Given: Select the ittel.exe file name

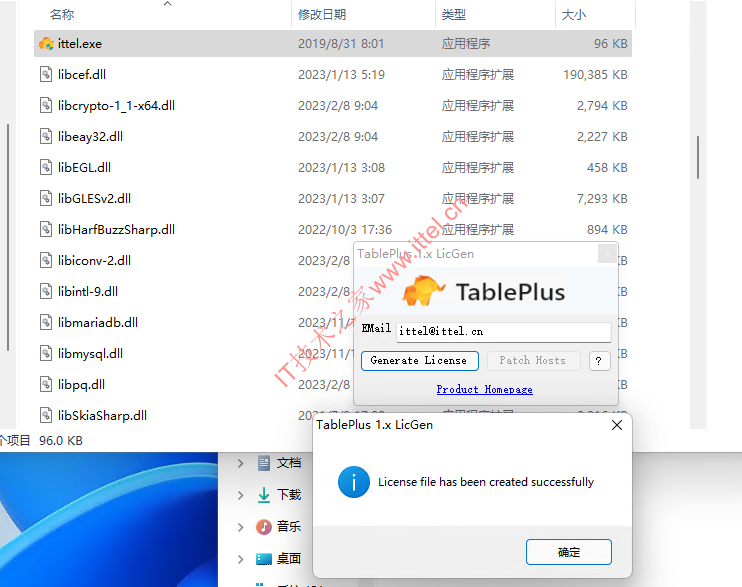Looking at the screenshot, I should coord(80,44).
